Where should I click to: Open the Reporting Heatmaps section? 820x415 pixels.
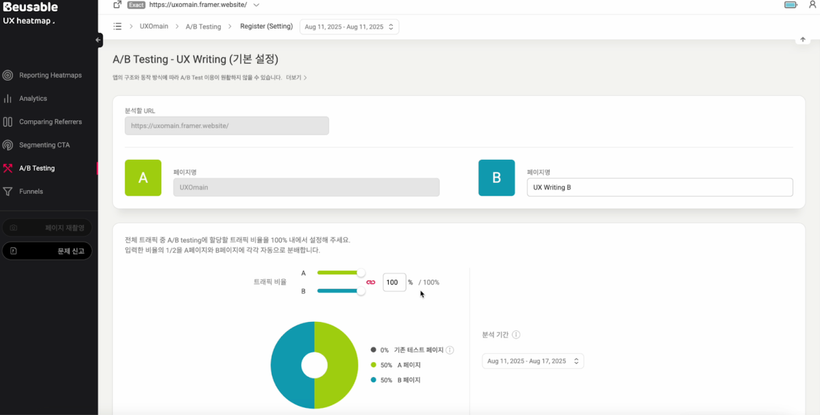pos(50,75)
